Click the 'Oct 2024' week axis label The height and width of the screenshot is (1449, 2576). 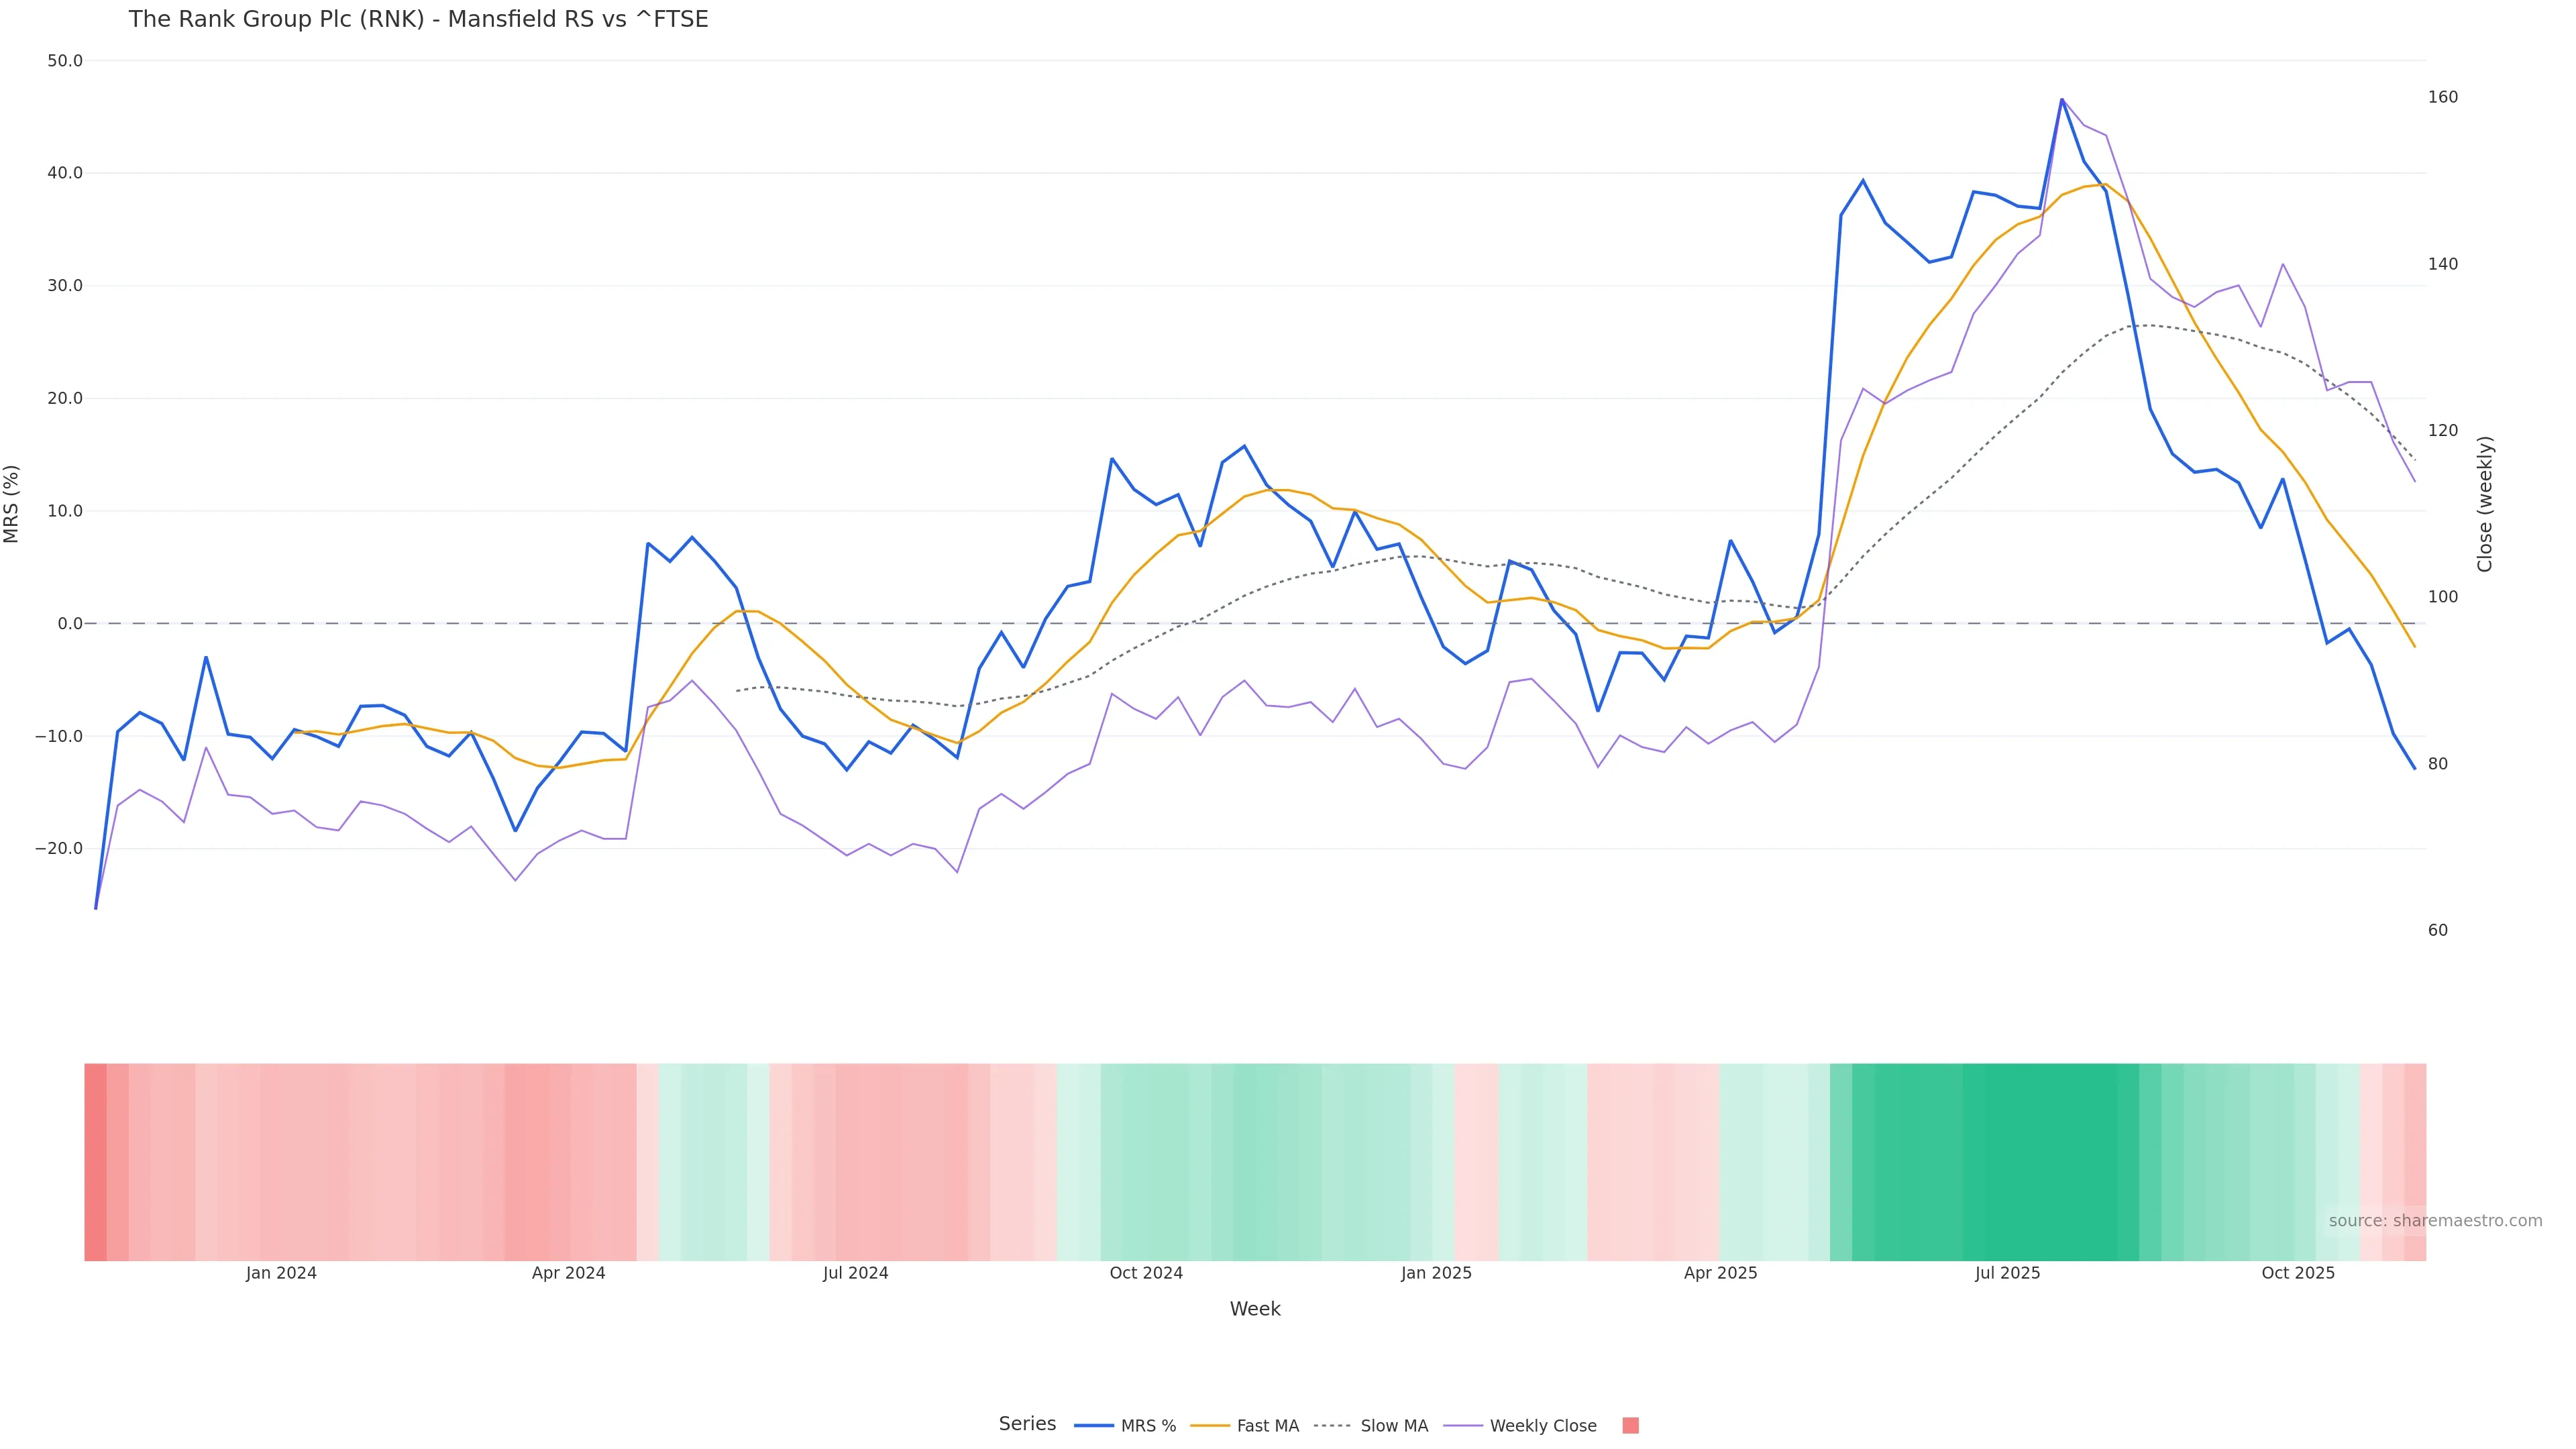1146,1273
